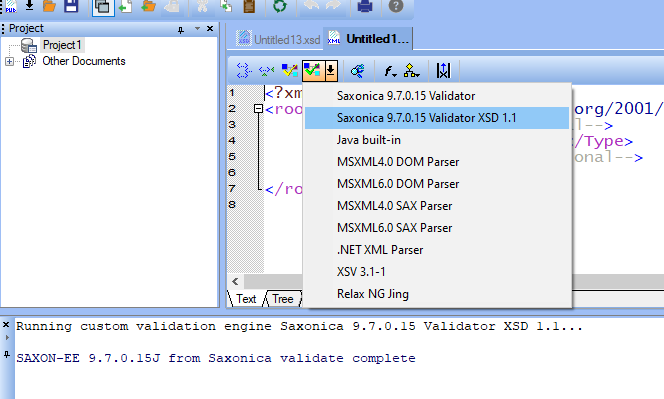Screen dimensions: 664x399
Task: Select Saxonica 9.7.0.15 Validator XSD 1.1
Action: 437,118
